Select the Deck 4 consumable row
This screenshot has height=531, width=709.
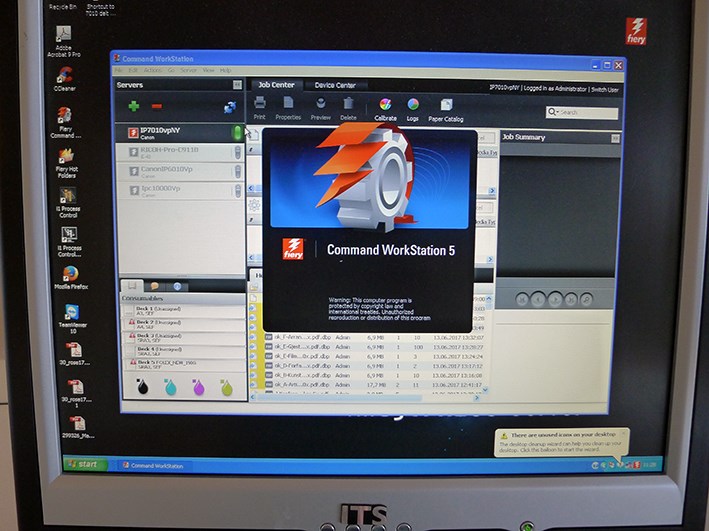tap(184, 351)
